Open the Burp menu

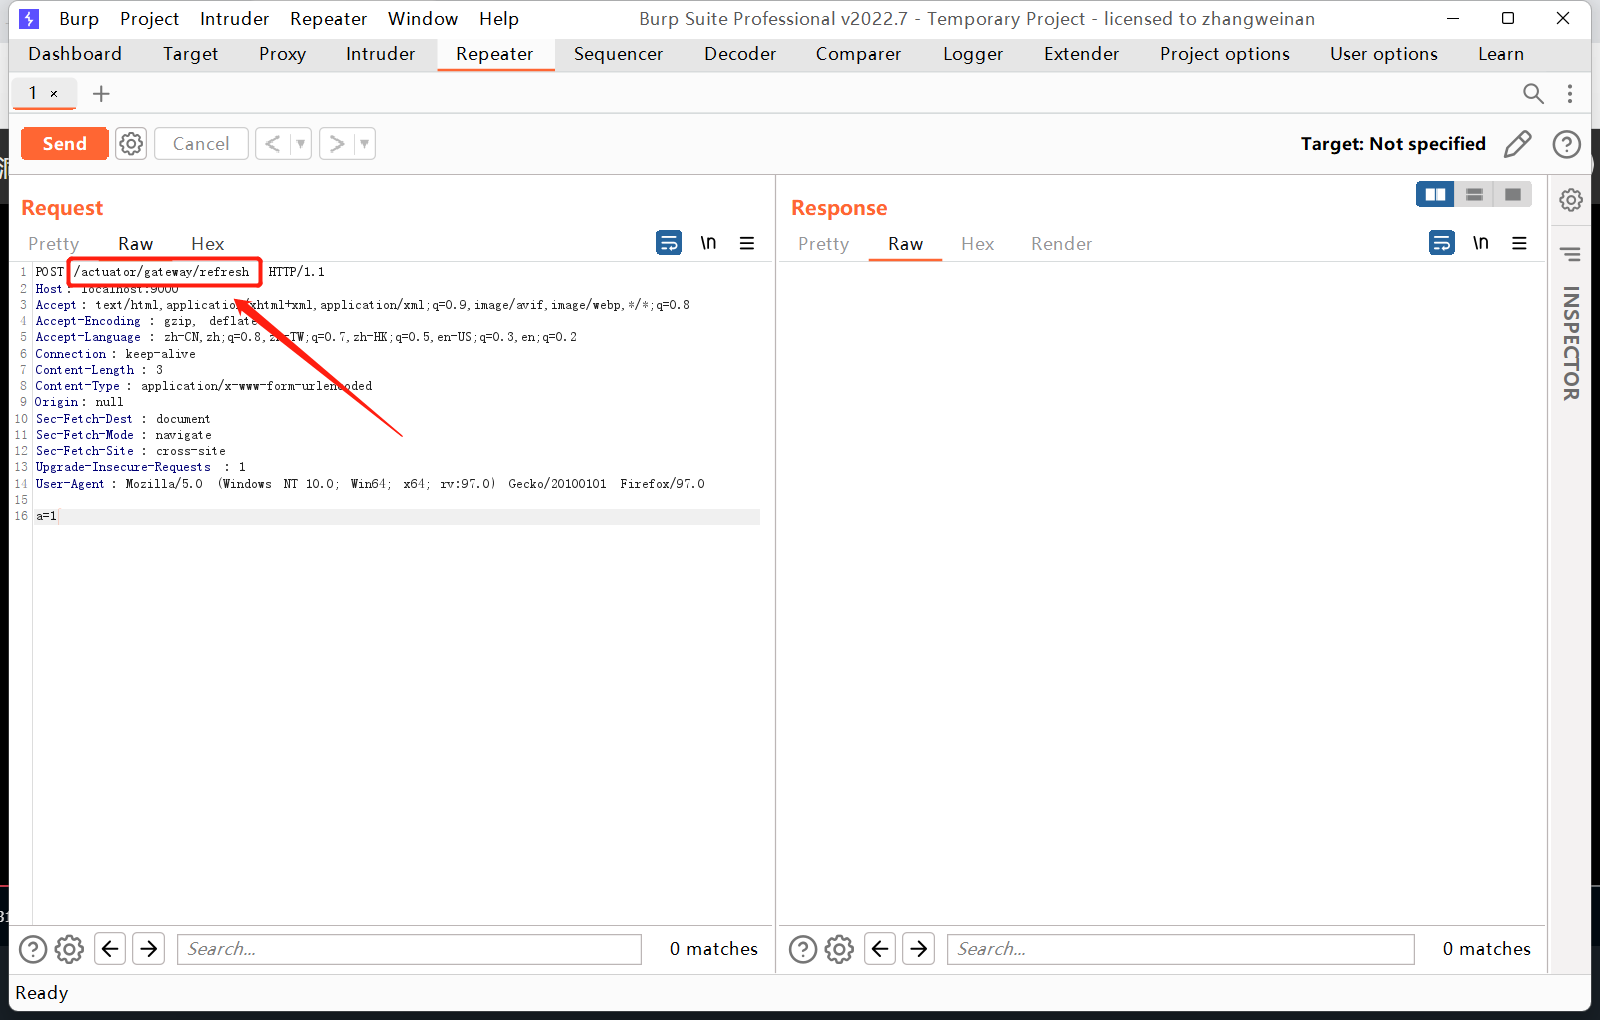coord(79,19)
